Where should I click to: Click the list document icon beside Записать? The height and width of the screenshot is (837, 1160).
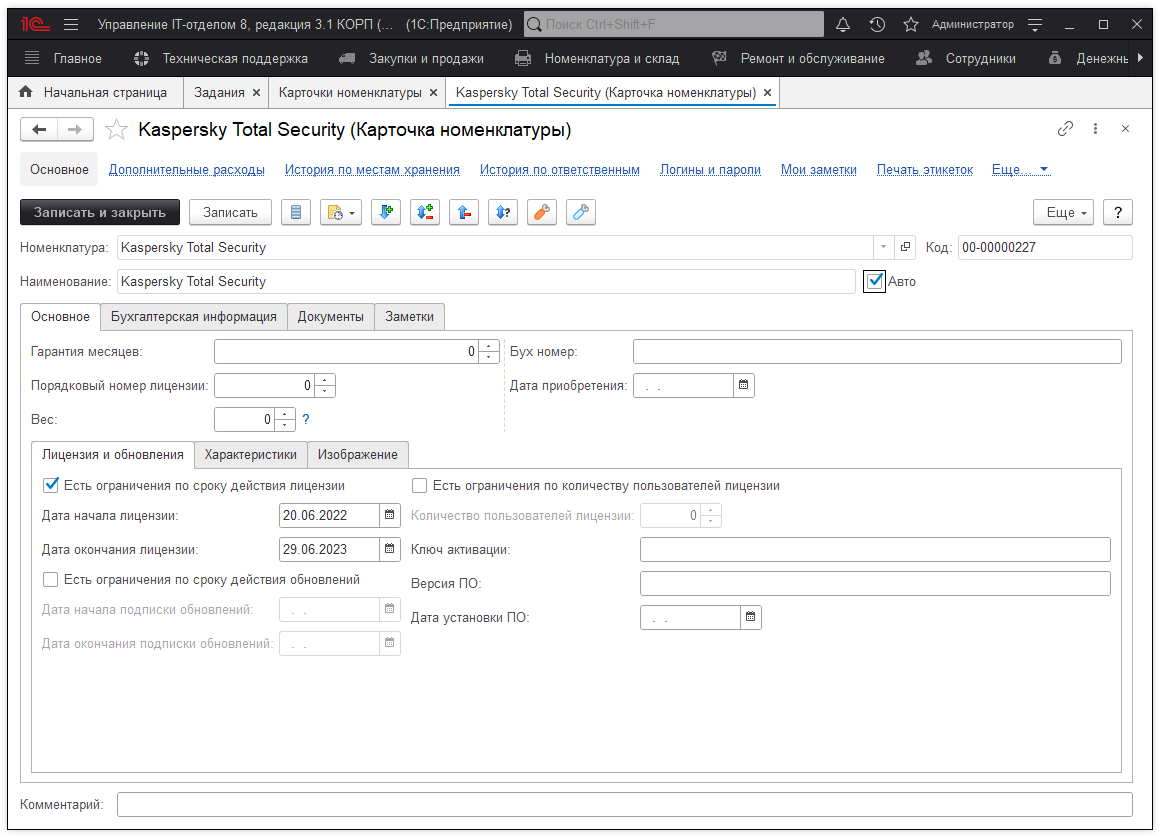tap(294, 212)
